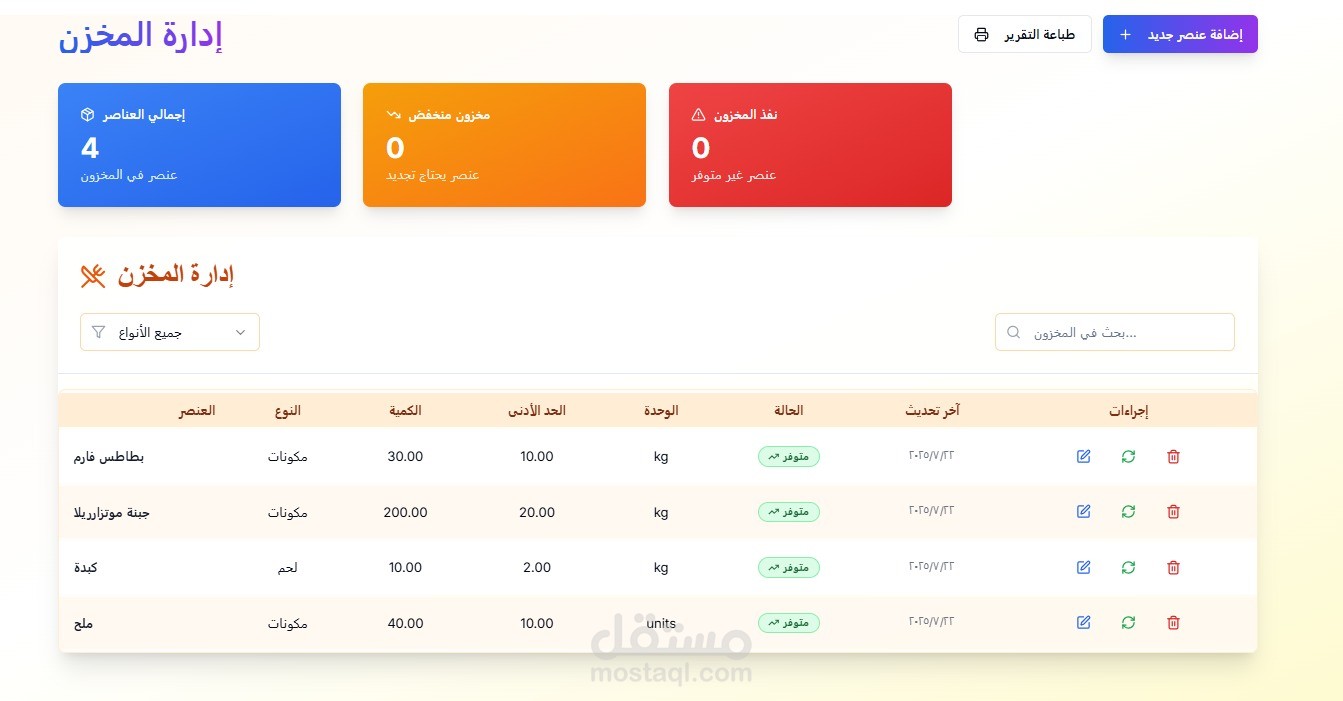Screen dimensions: 1343x701
Task: Select the item name جبنة موتزاريلا
Action: pyautogui.click(x=112, y=512)
